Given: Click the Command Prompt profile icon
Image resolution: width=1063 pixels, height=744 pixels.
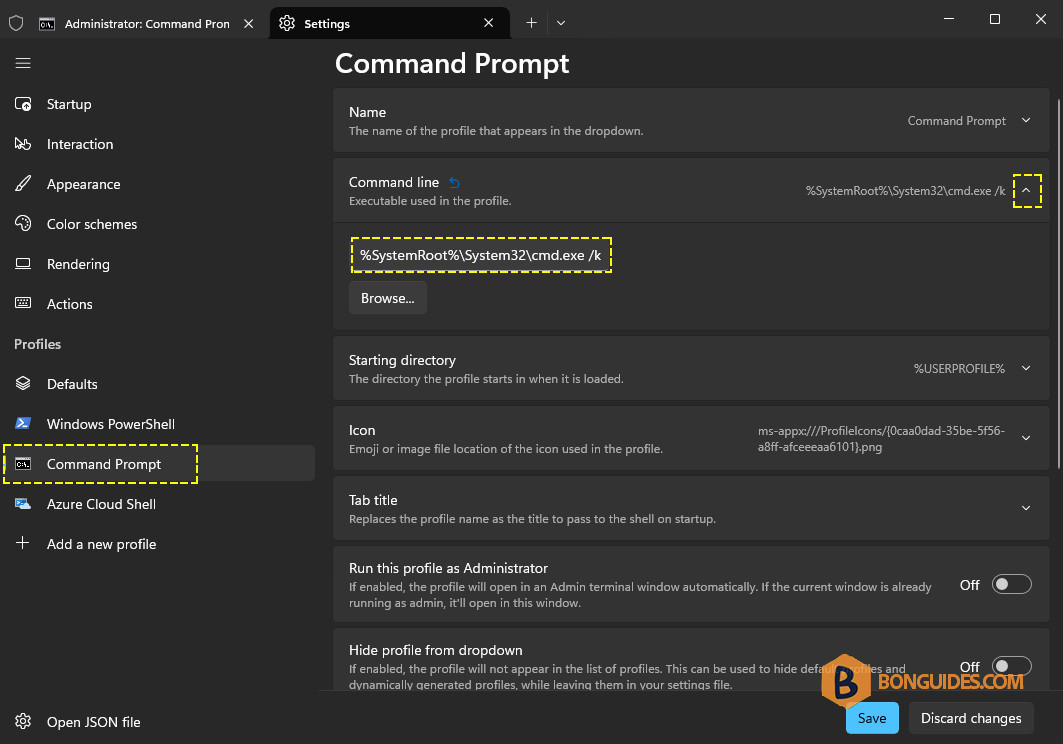Looking at the screenshot, I should pos(23,464).
